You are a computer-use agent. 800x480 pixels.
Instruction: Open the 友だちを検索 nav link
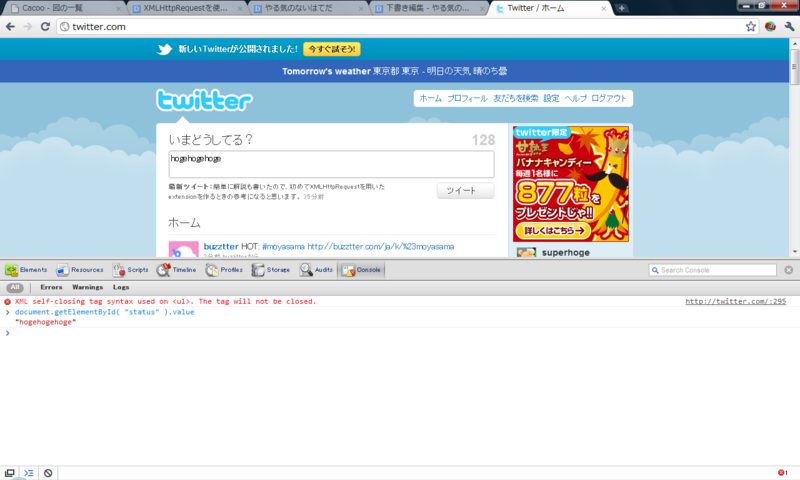pyautogui.click(x=515, y=98)
